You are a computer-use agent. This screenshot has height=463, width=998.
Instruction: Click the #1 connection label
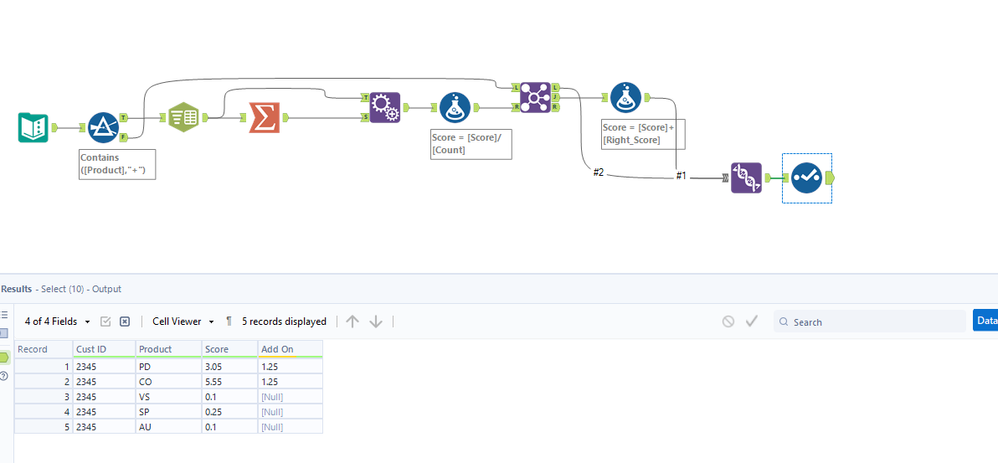681,176
